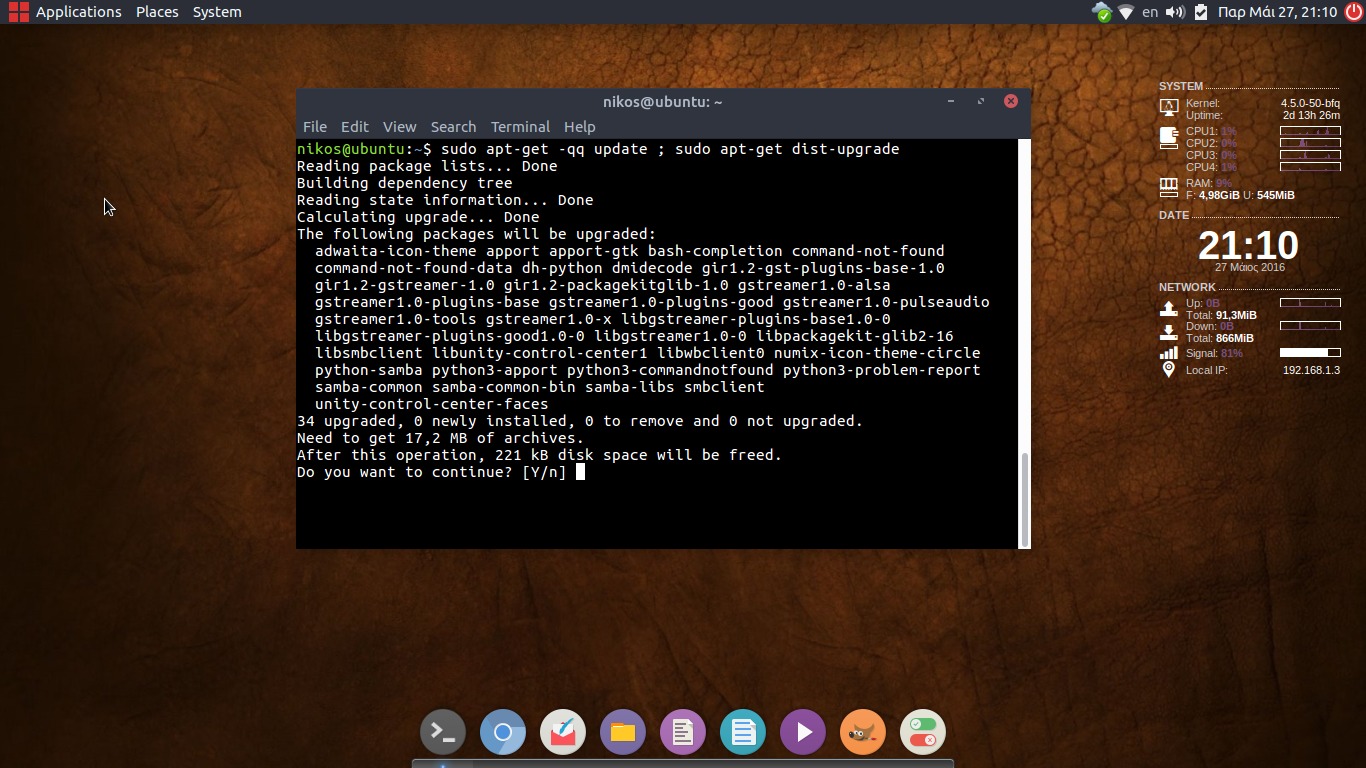Image resolution: width=1366 pixels, height=768 pixels.
Task: Launch the purple media player dock icon
Action: click(x=803, y=732)
